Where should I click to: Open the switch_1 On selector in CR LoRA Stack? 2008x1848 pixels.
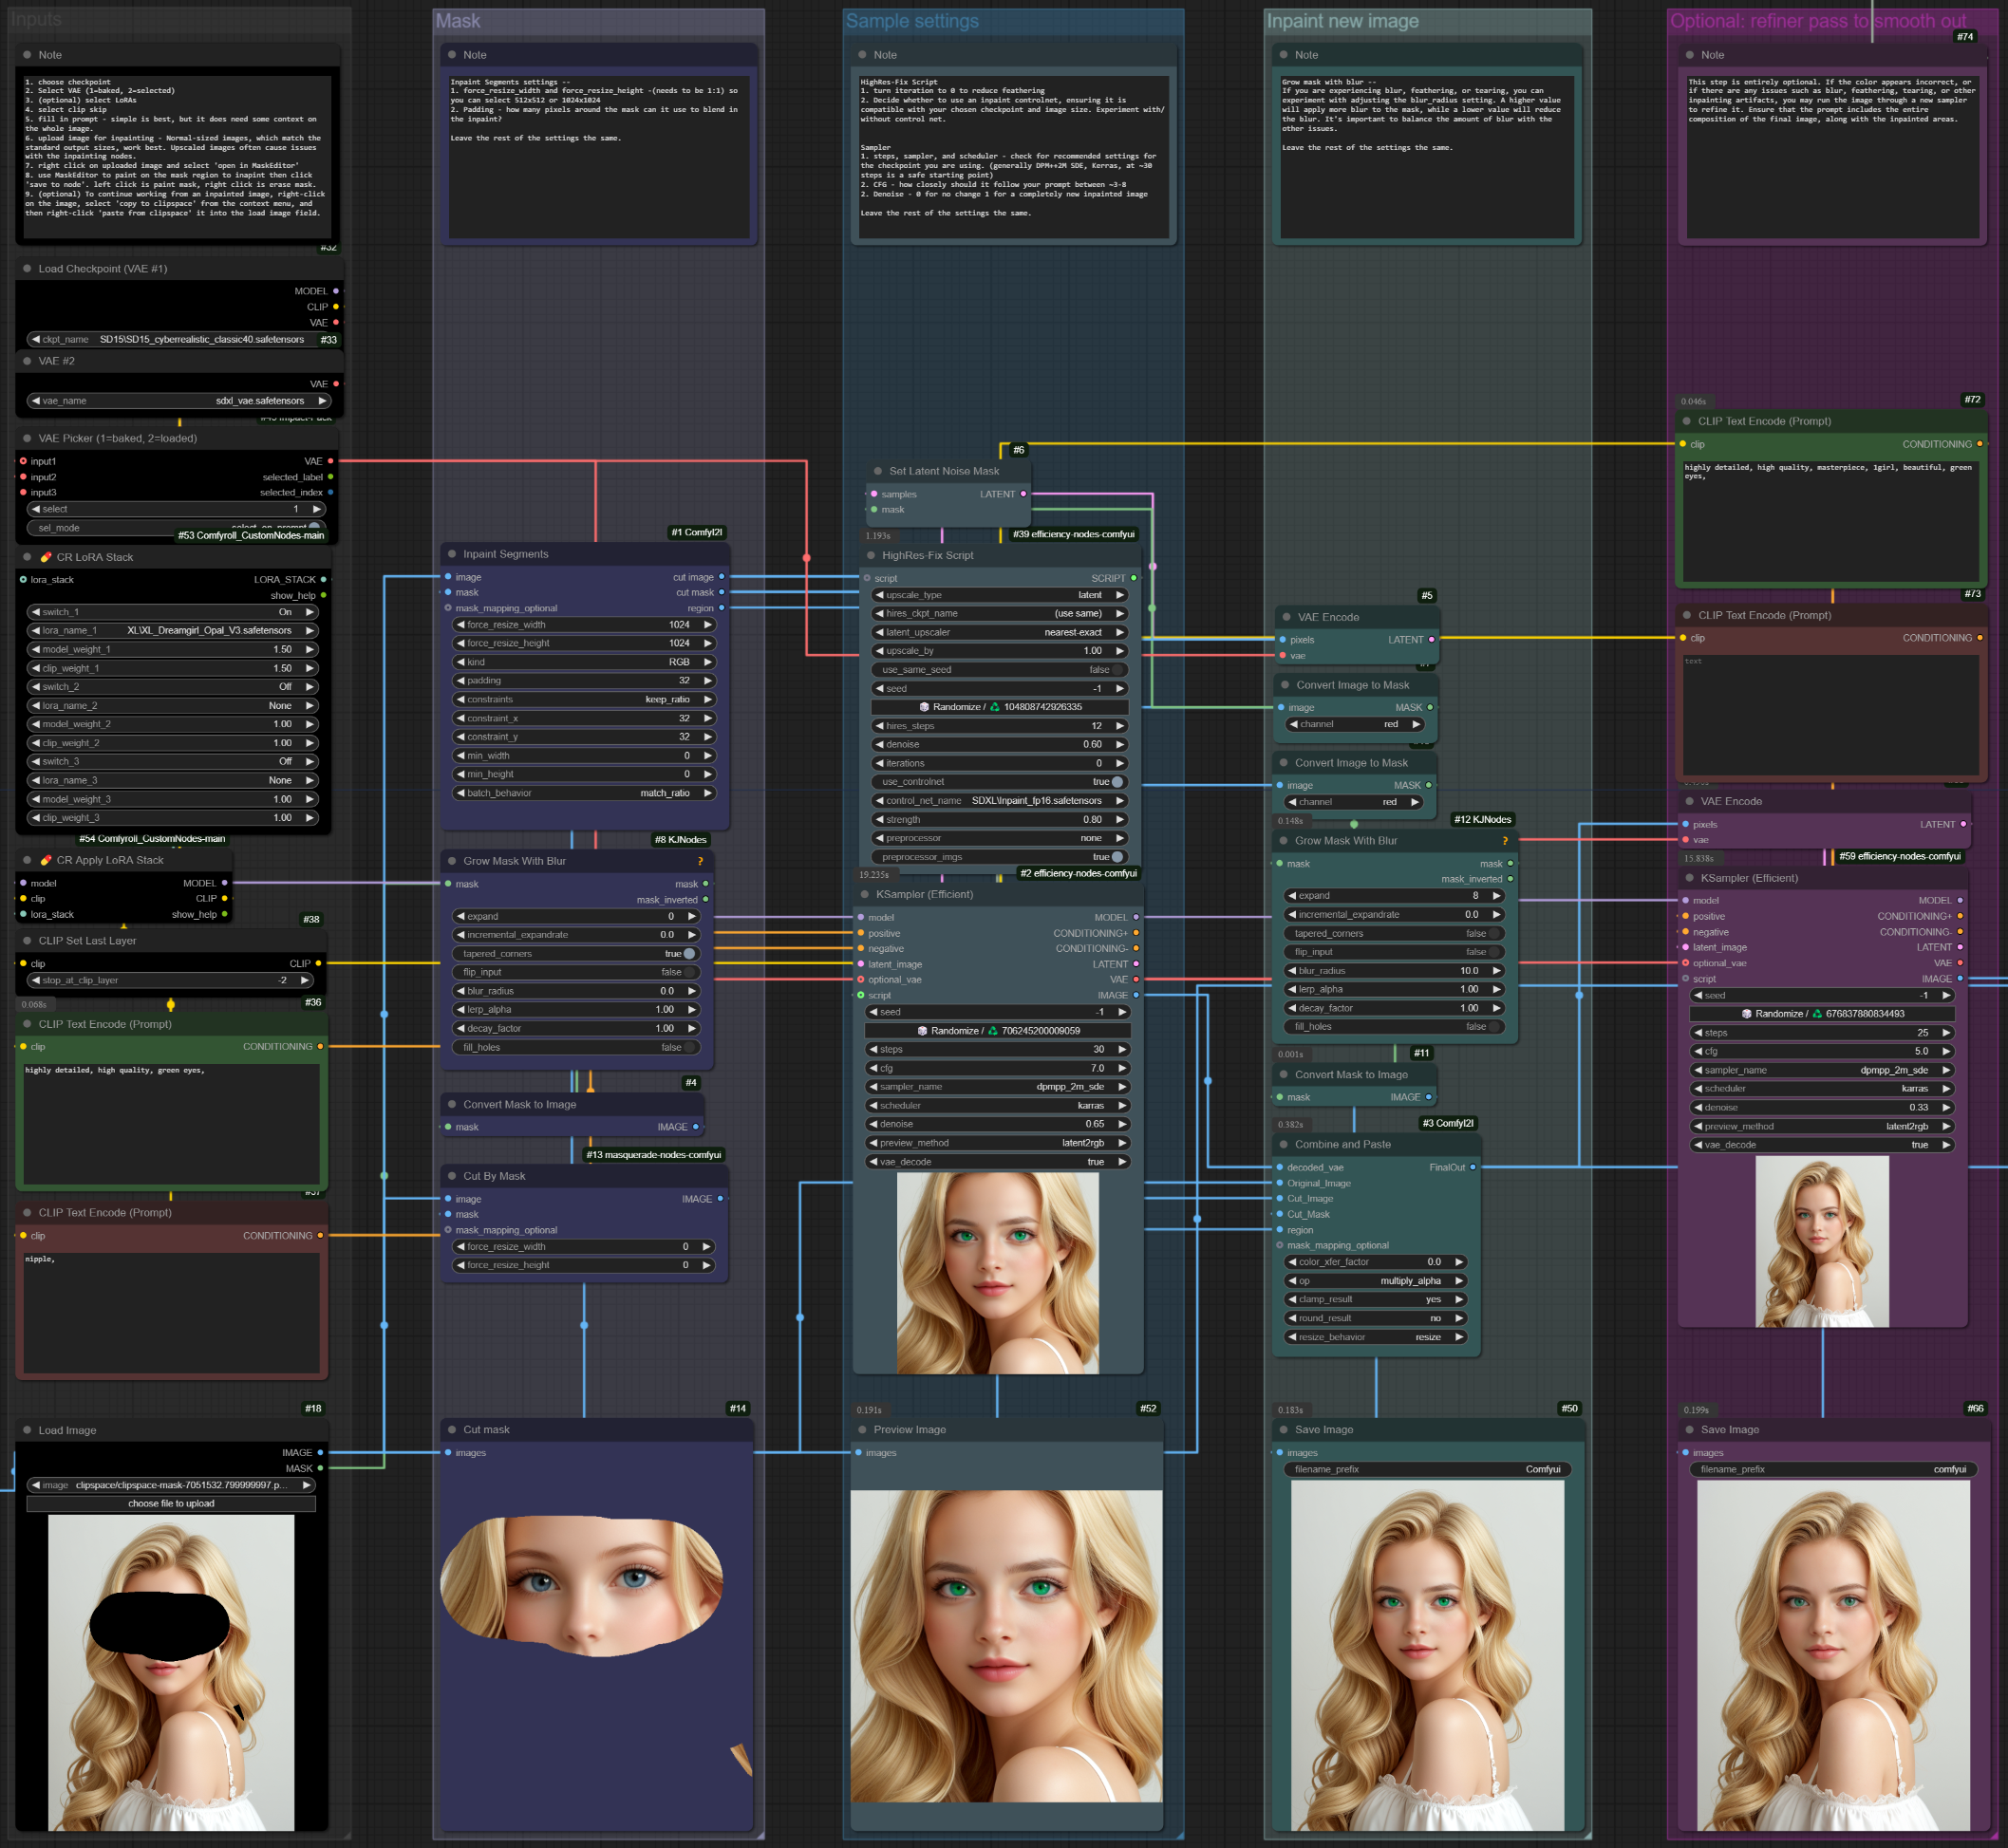(x=172, y=612)
